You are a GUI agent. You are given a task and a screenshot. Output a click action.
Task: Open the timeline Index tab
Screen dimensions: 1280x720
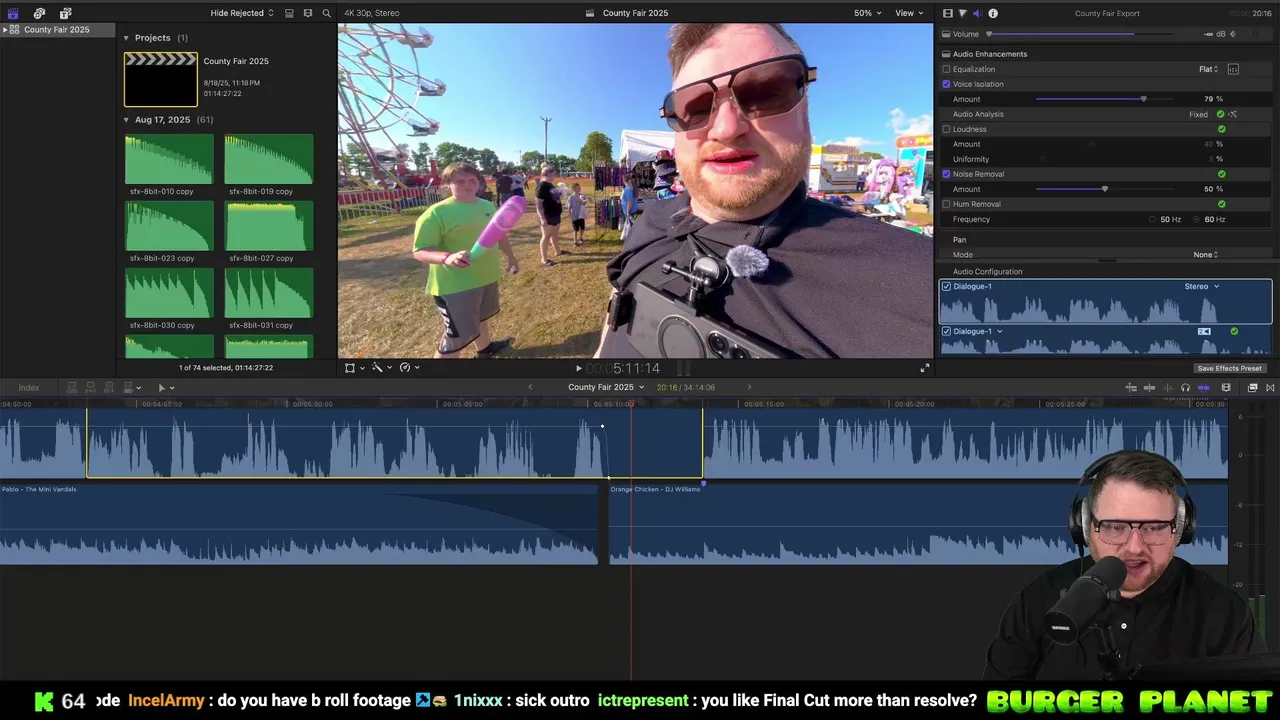(29, 388)
